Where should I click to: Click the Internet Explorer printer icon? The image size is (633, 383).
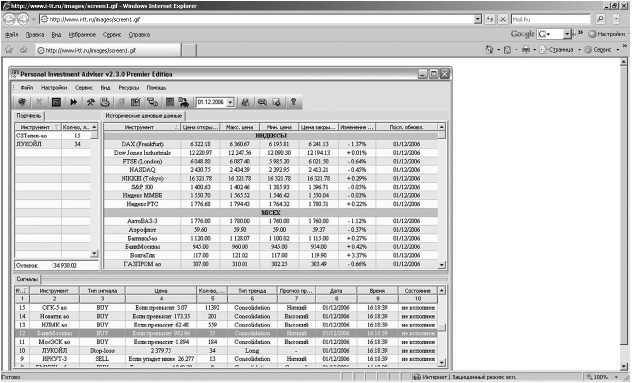point(526,50)
